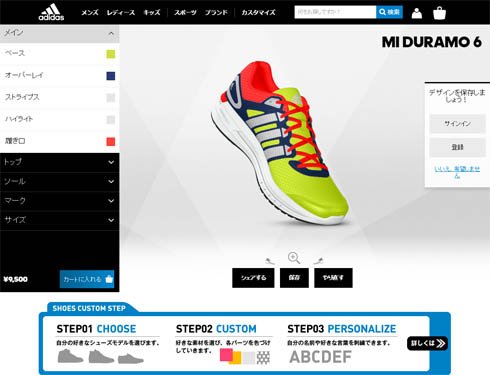Click the STEP03 PERSONALIZE heading
Viewport: 490px width, 375px height.
click(x=342, y=329)
